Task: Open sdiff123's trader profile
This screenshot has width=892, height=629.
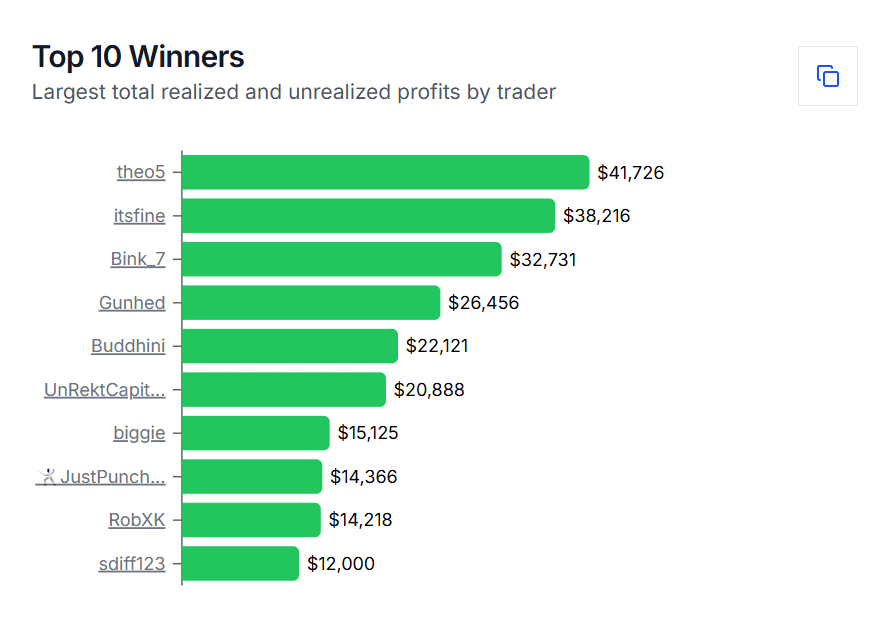Action: pyautogui.click(x=132, y=563)
